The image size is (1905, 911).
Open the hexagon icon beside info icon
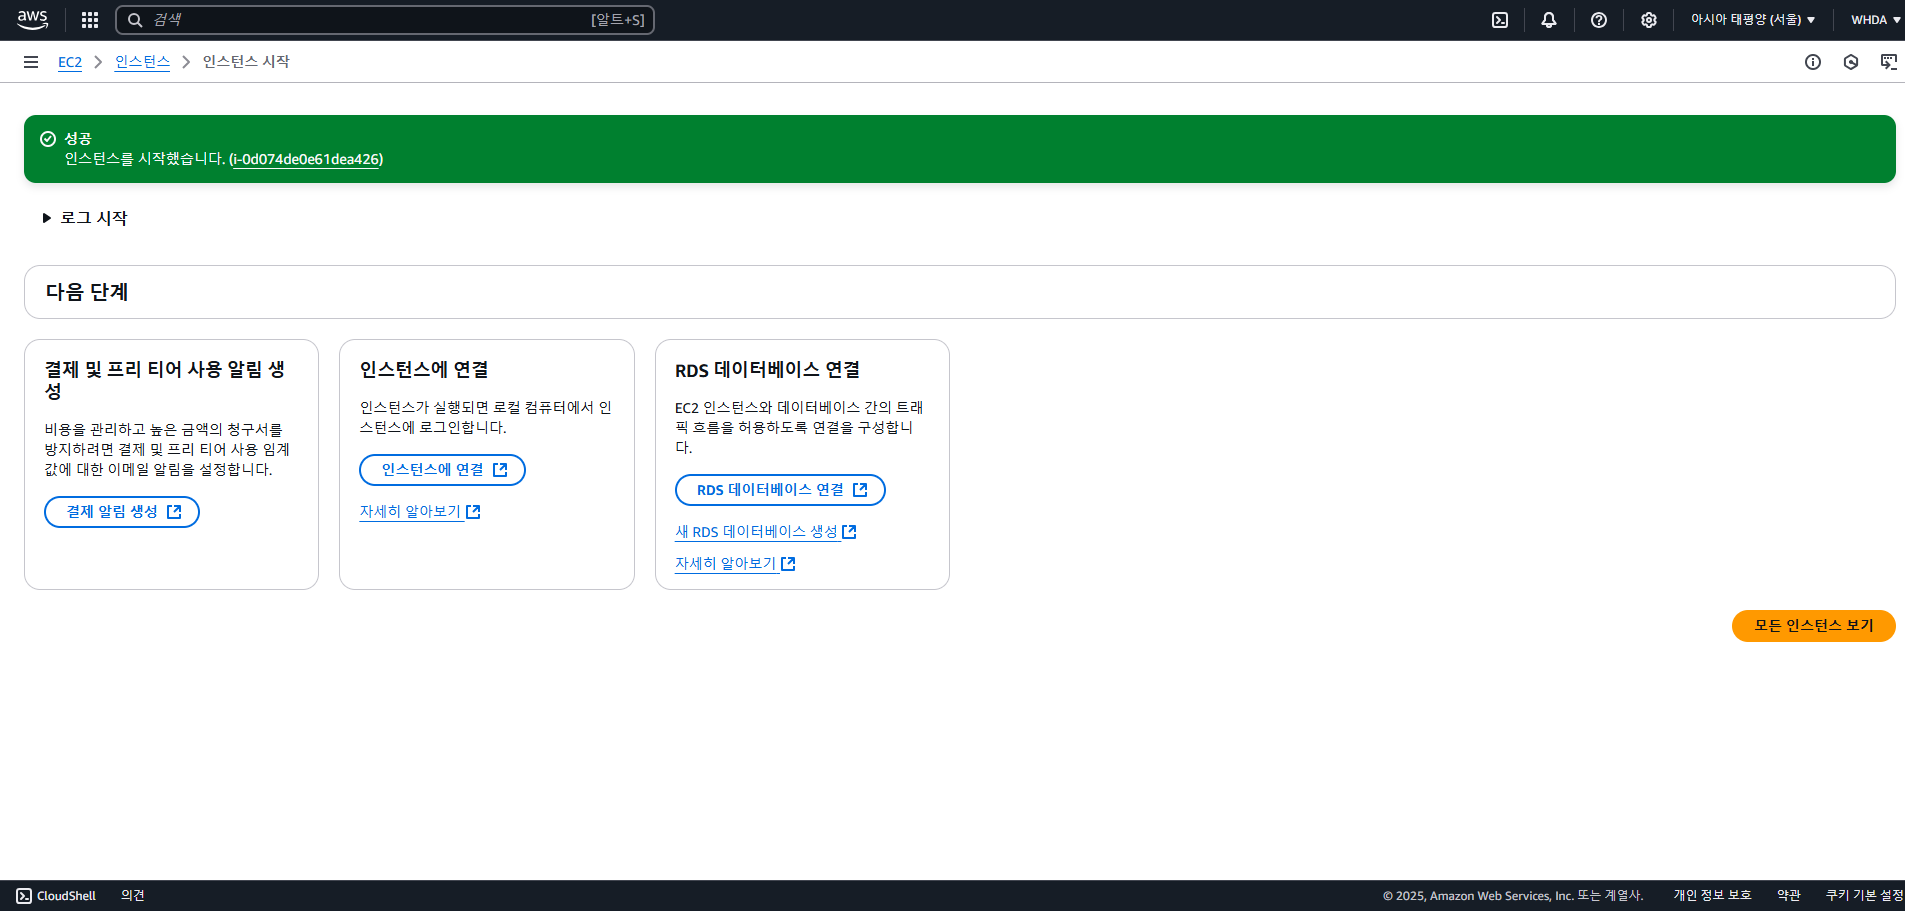pyautogui.click(x=1851, y=62)
